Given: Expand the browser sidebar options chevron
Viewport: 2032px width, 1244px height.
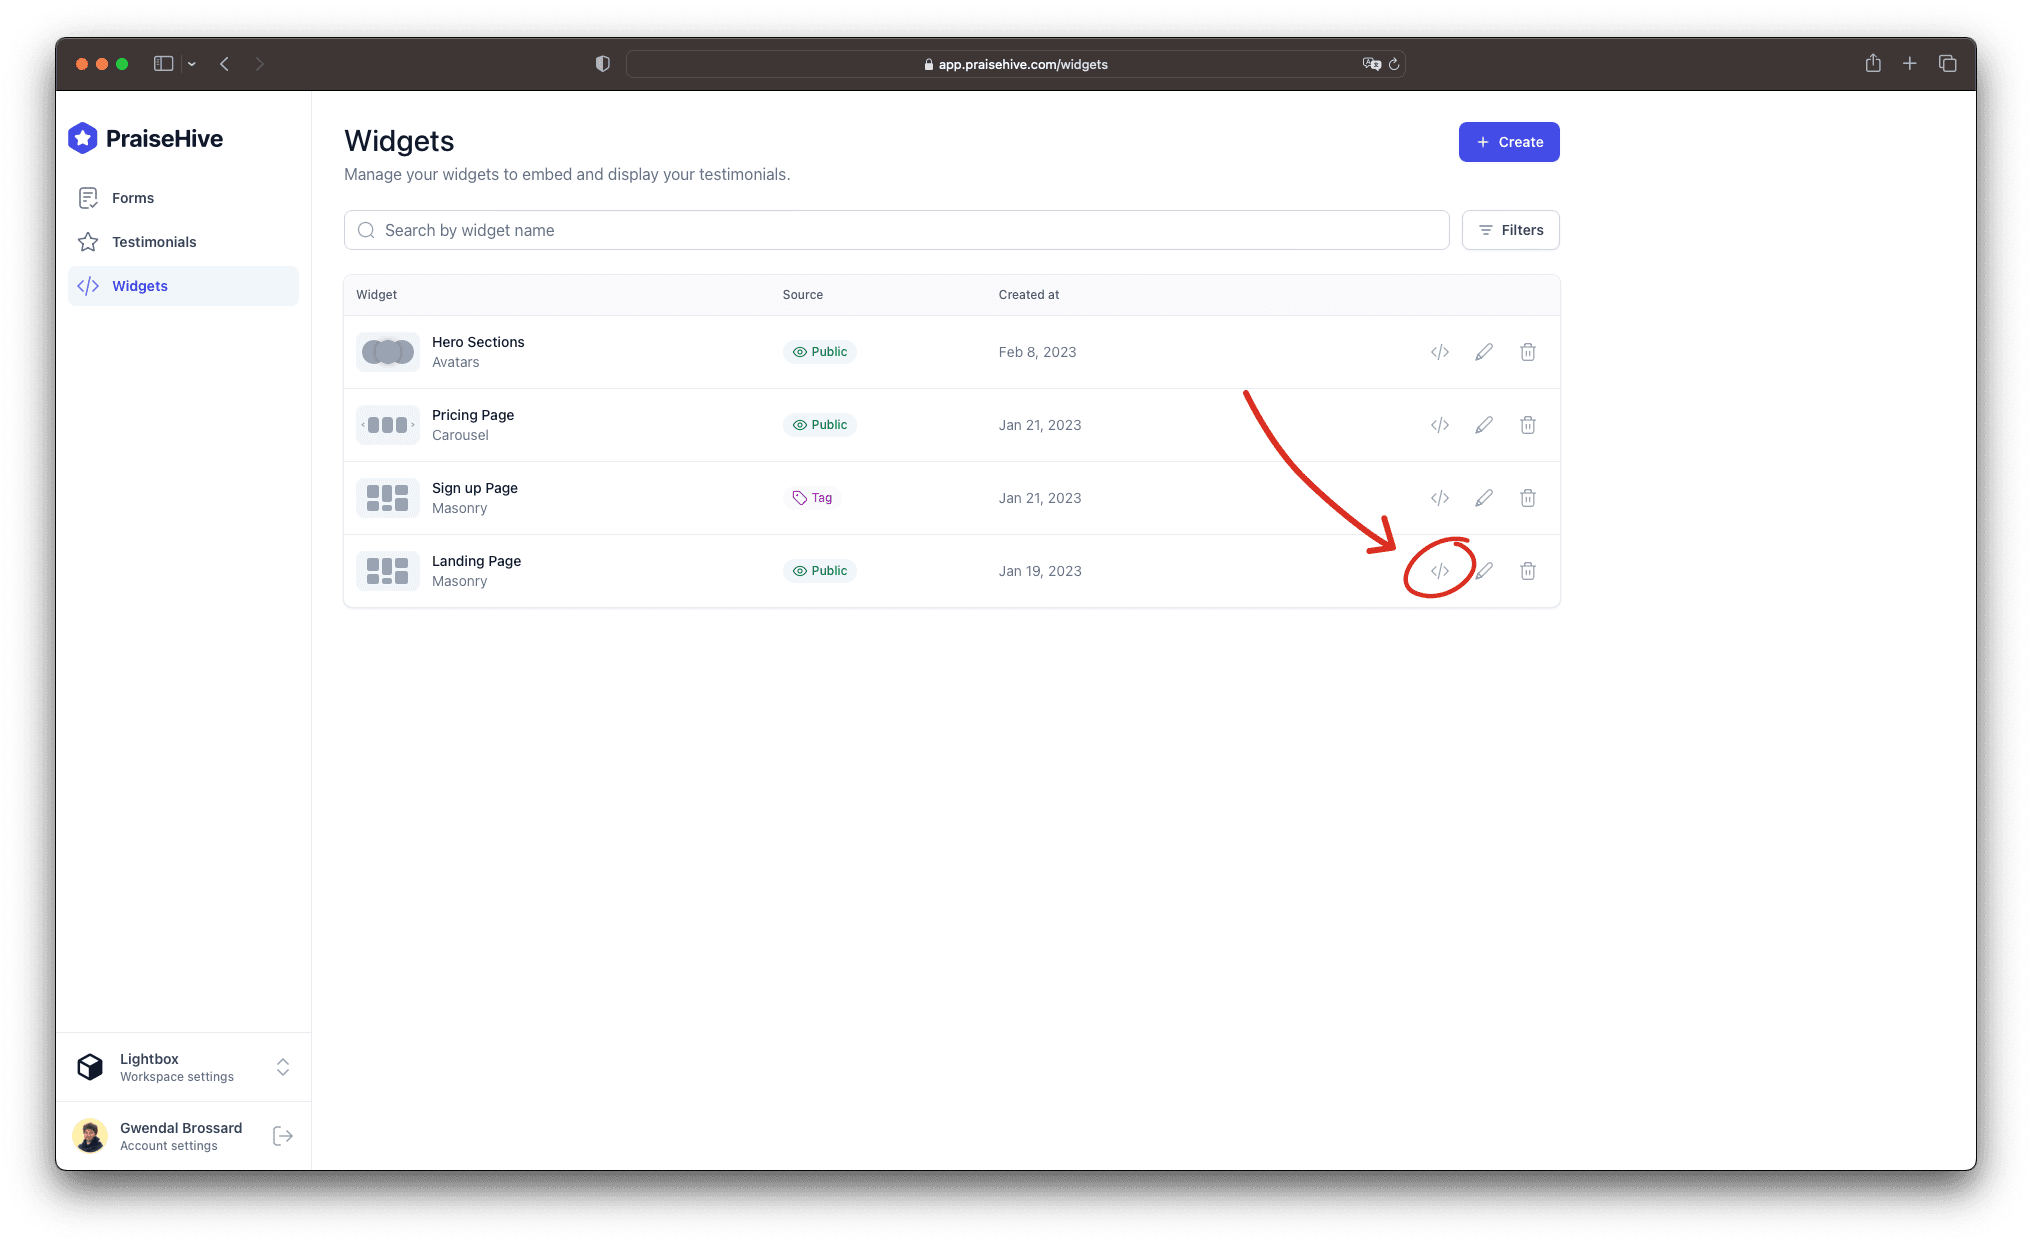Looking at the screenshot, I should [x=192, y=64].
